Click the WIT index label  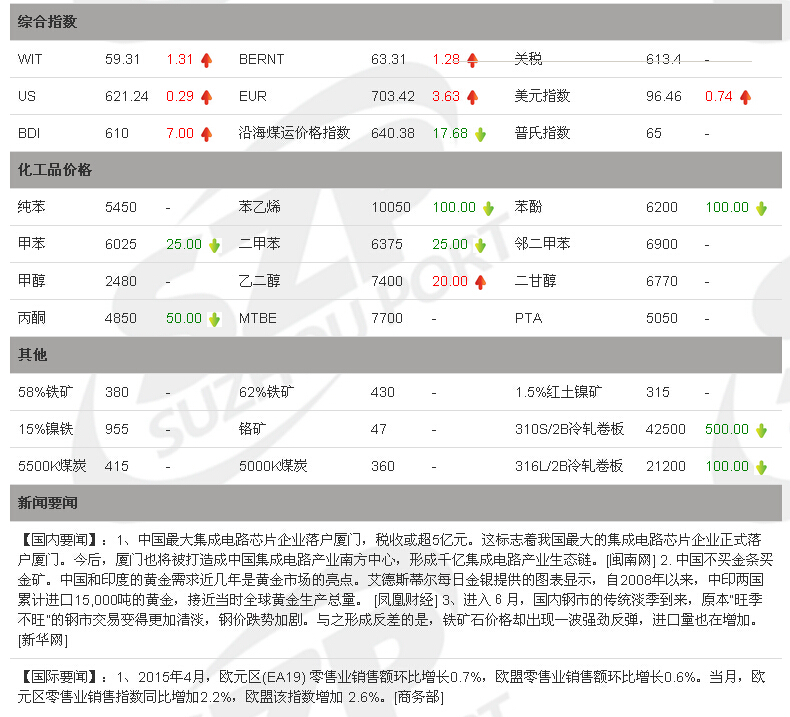click(30, 59)
